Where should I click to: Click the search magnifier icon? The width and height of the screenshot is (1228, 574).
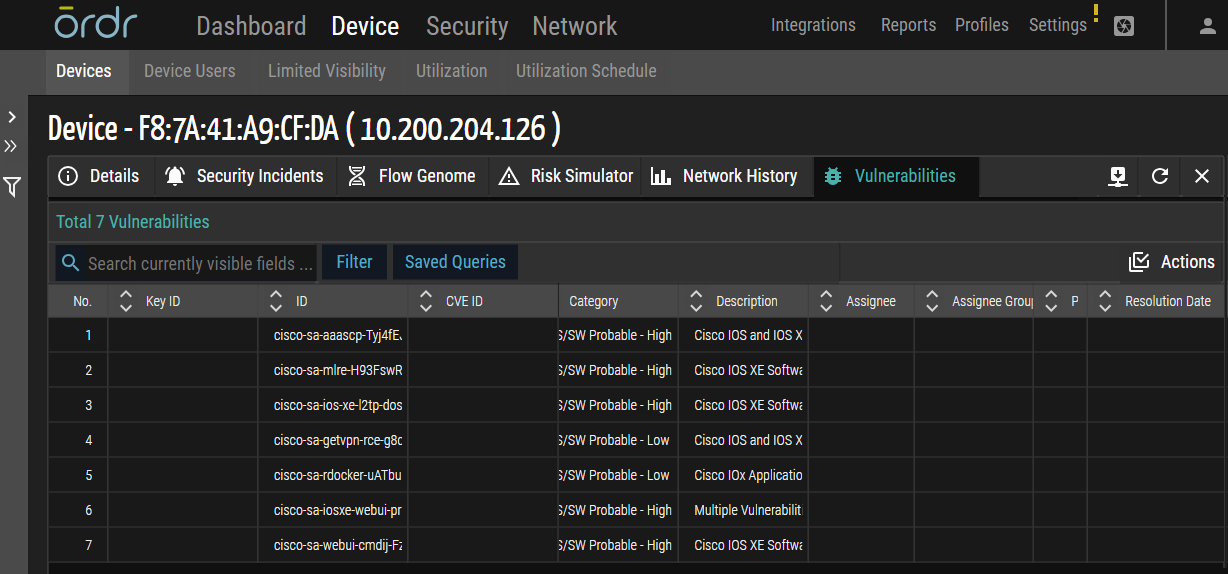tap(70, 263)
